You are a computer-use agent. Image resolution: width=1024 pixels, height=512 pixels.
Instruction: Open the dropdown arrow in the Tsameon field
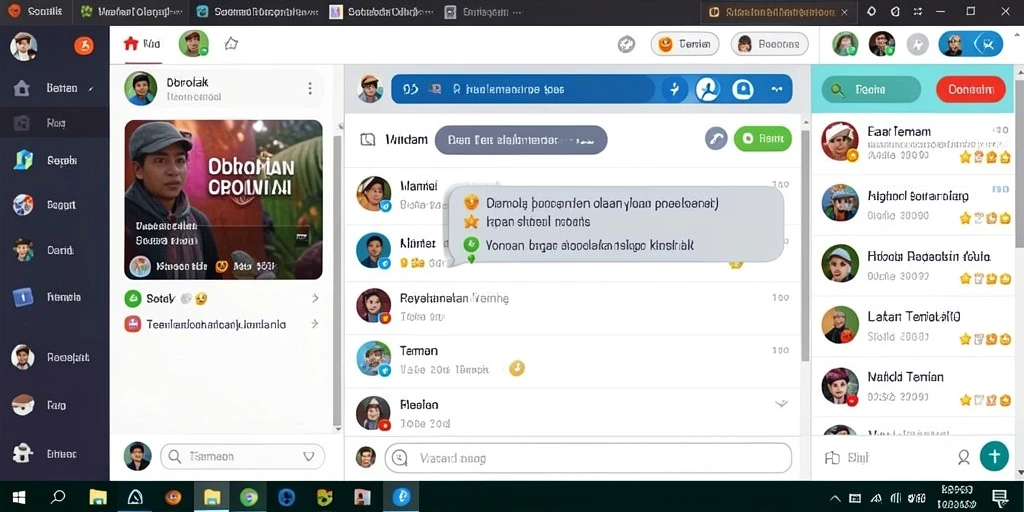coord(308,456)
